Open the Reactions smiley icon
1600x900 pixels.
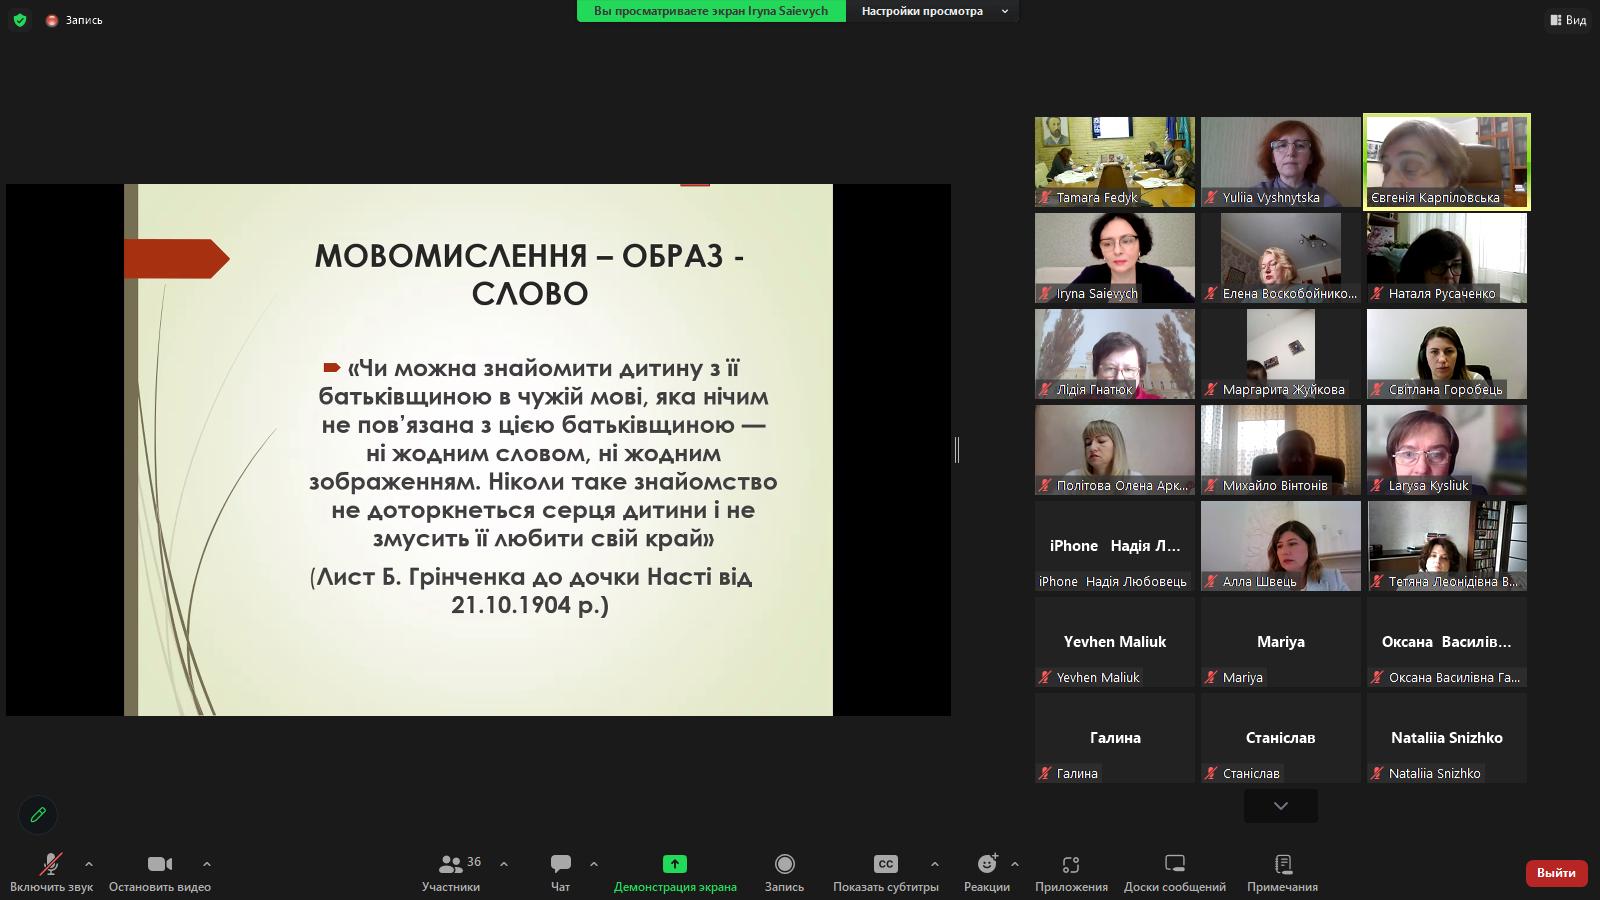[987, 864]
